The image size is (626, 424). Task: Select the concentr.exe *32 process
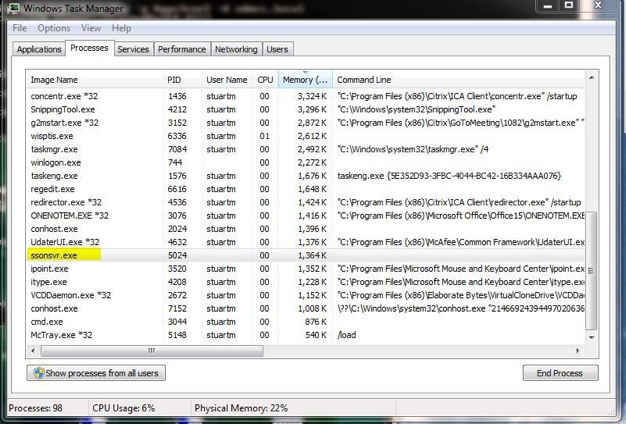click(x=305, y=96)
